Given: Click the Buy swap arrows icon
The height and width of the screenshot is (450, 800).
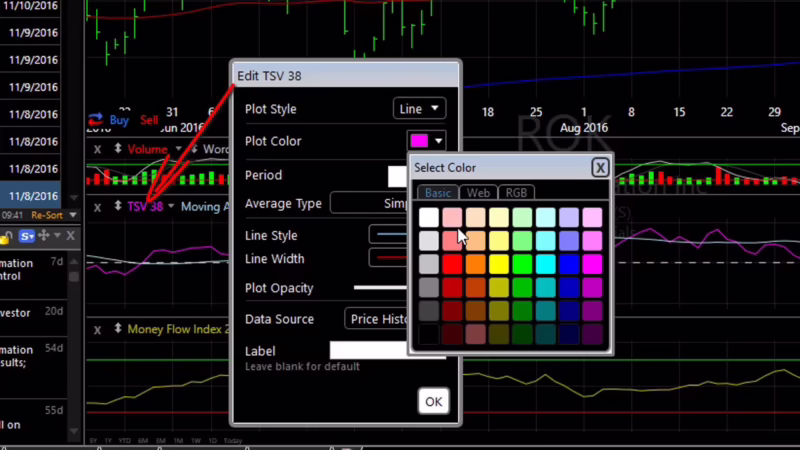Looking at the screenshot, I should tap(96, 120).
